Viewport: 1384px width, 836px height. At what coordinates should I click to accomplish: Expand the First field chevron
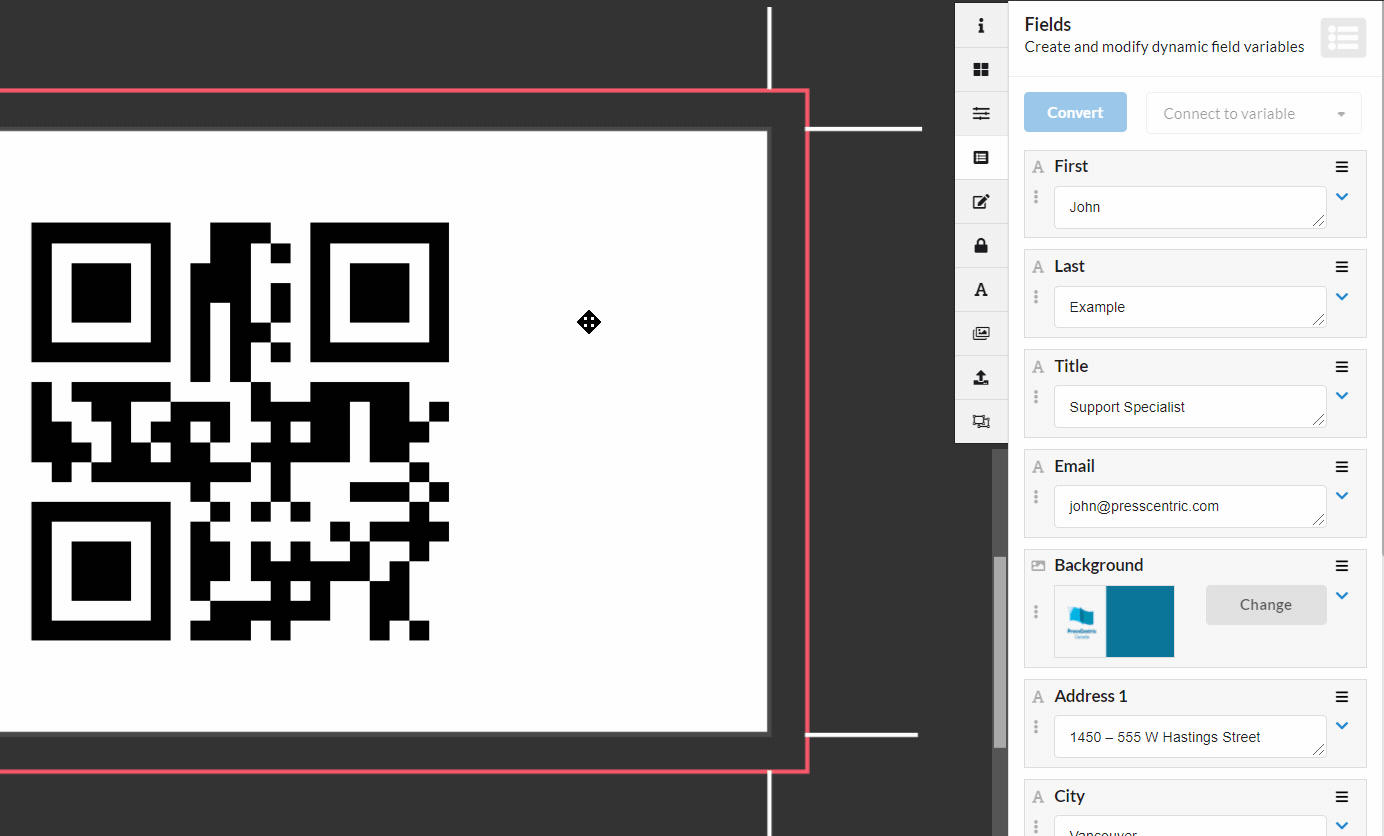tap(1342, 196)
